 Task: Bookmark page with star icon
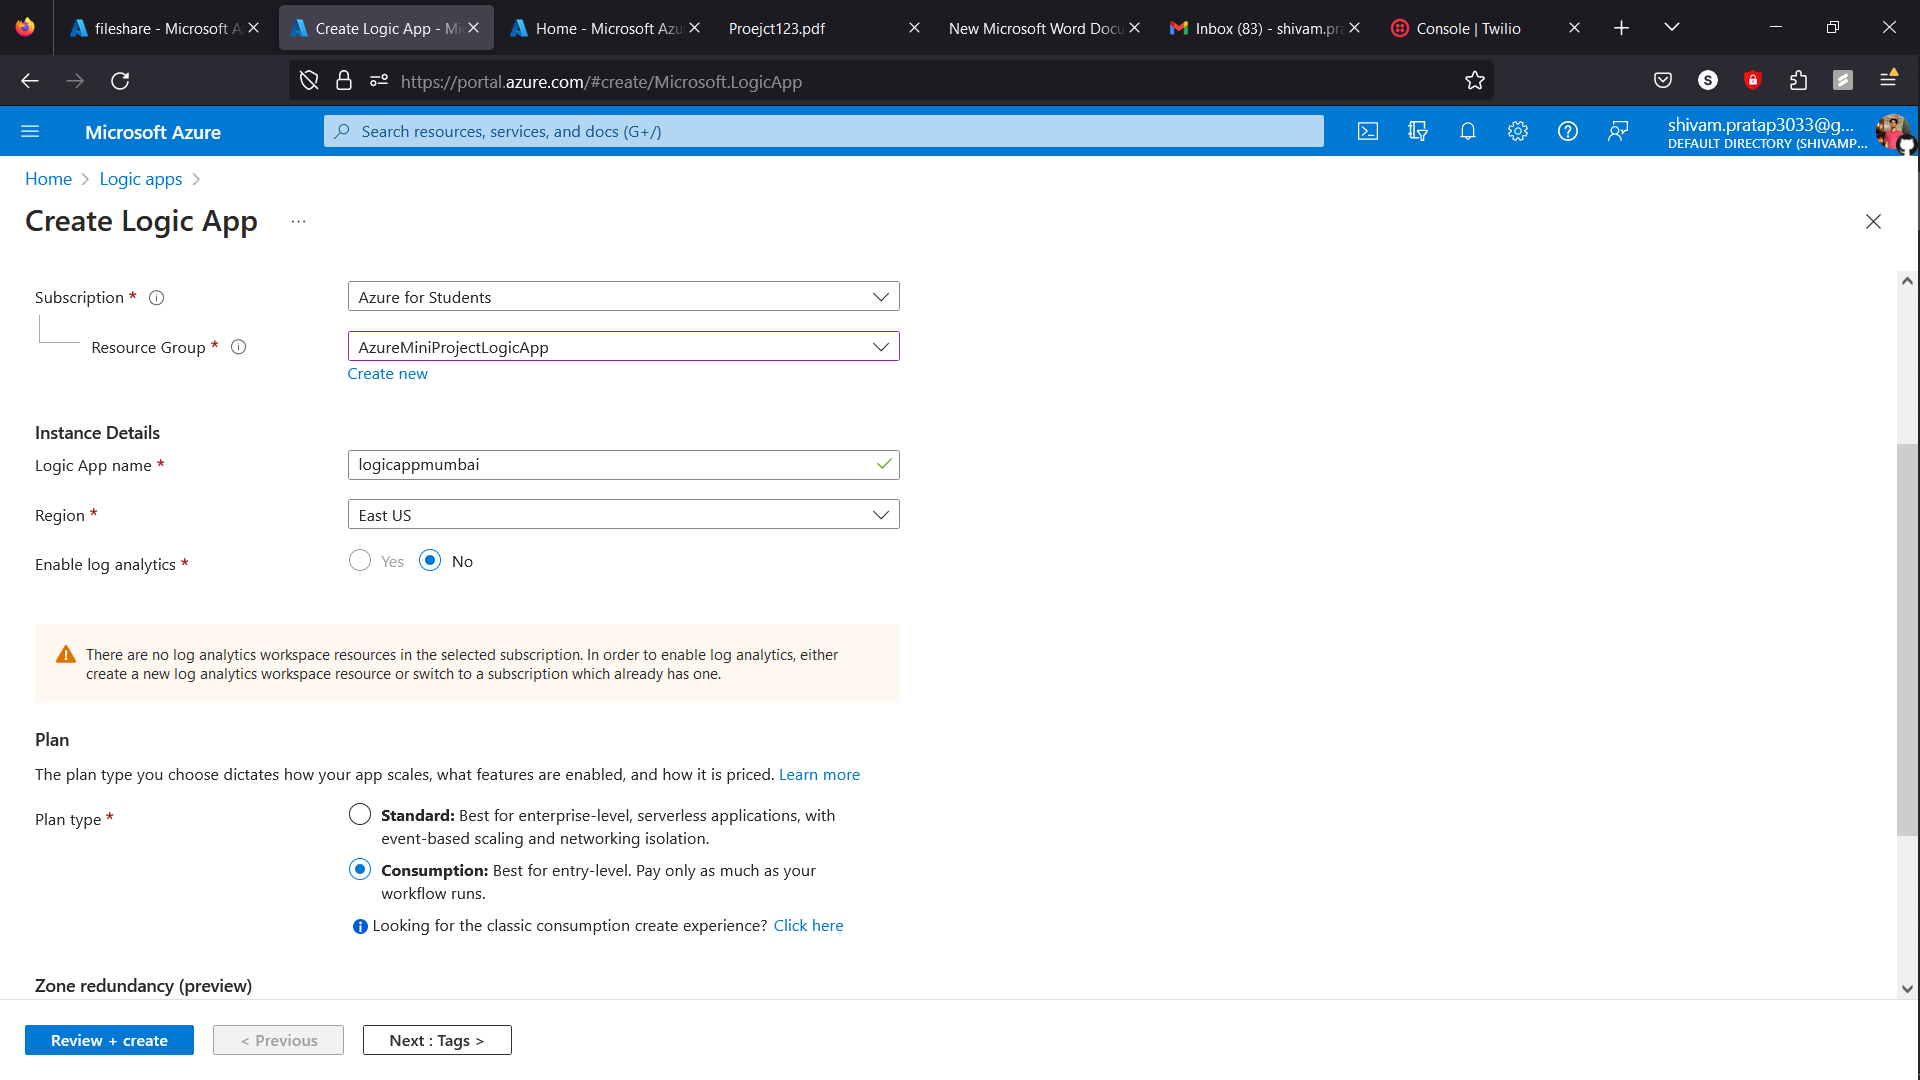(x=1474, y=81)
